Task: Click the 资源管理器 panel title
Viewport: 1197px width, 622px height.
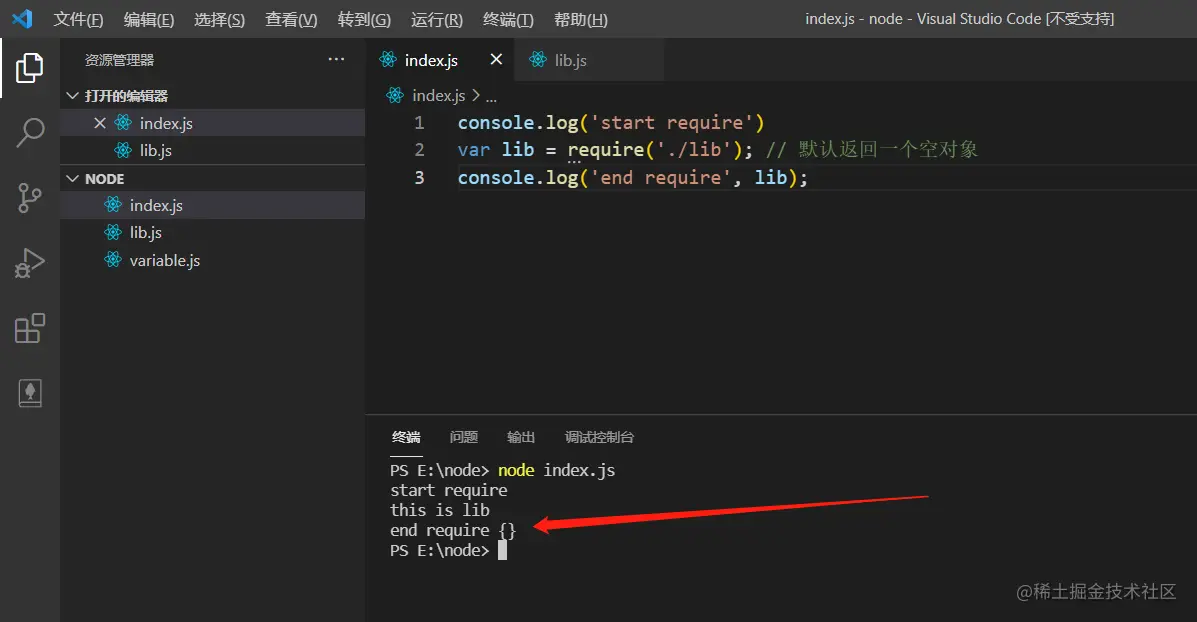Action: click(119, 60)
